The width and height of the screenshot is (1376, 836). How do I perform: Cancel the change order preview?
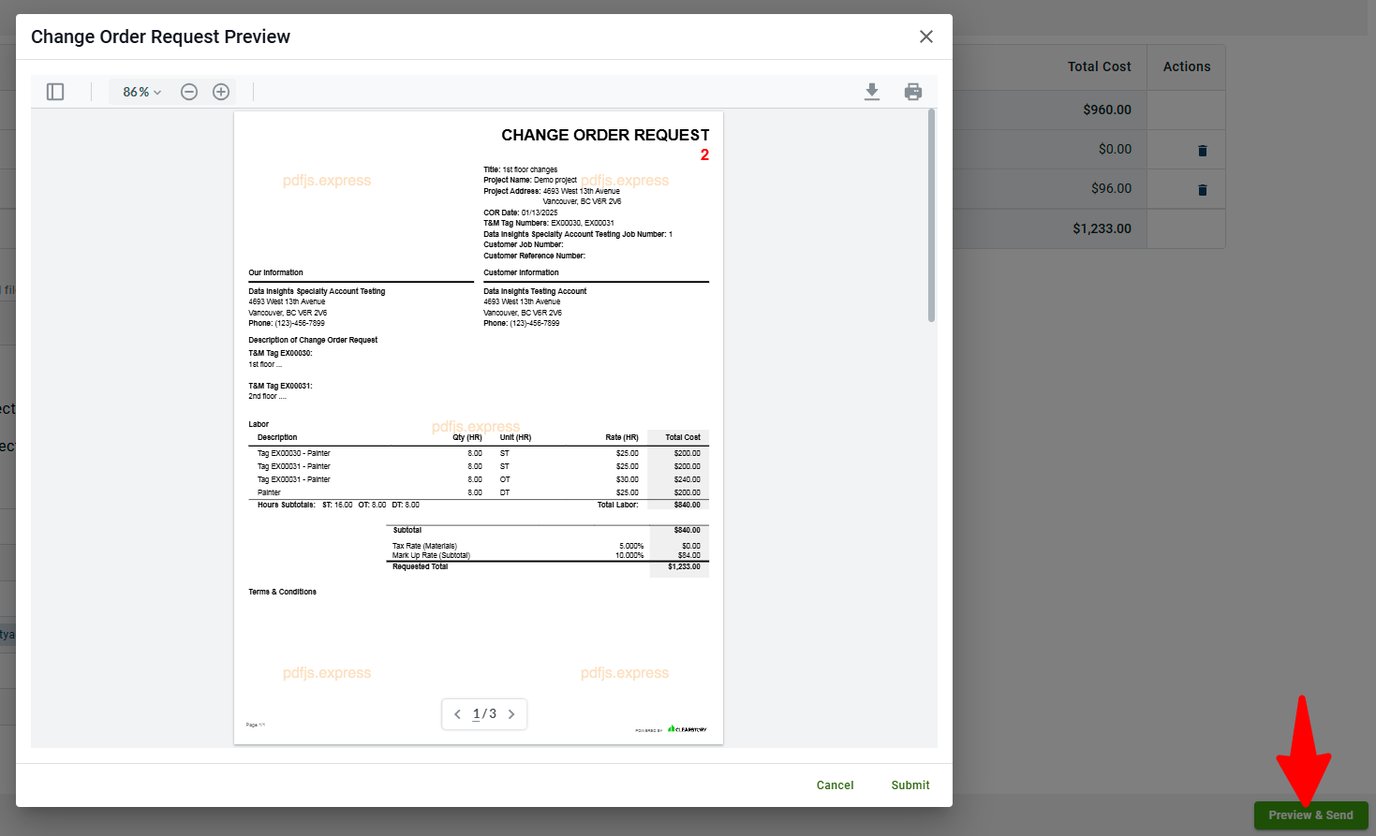tap(834, 785)
